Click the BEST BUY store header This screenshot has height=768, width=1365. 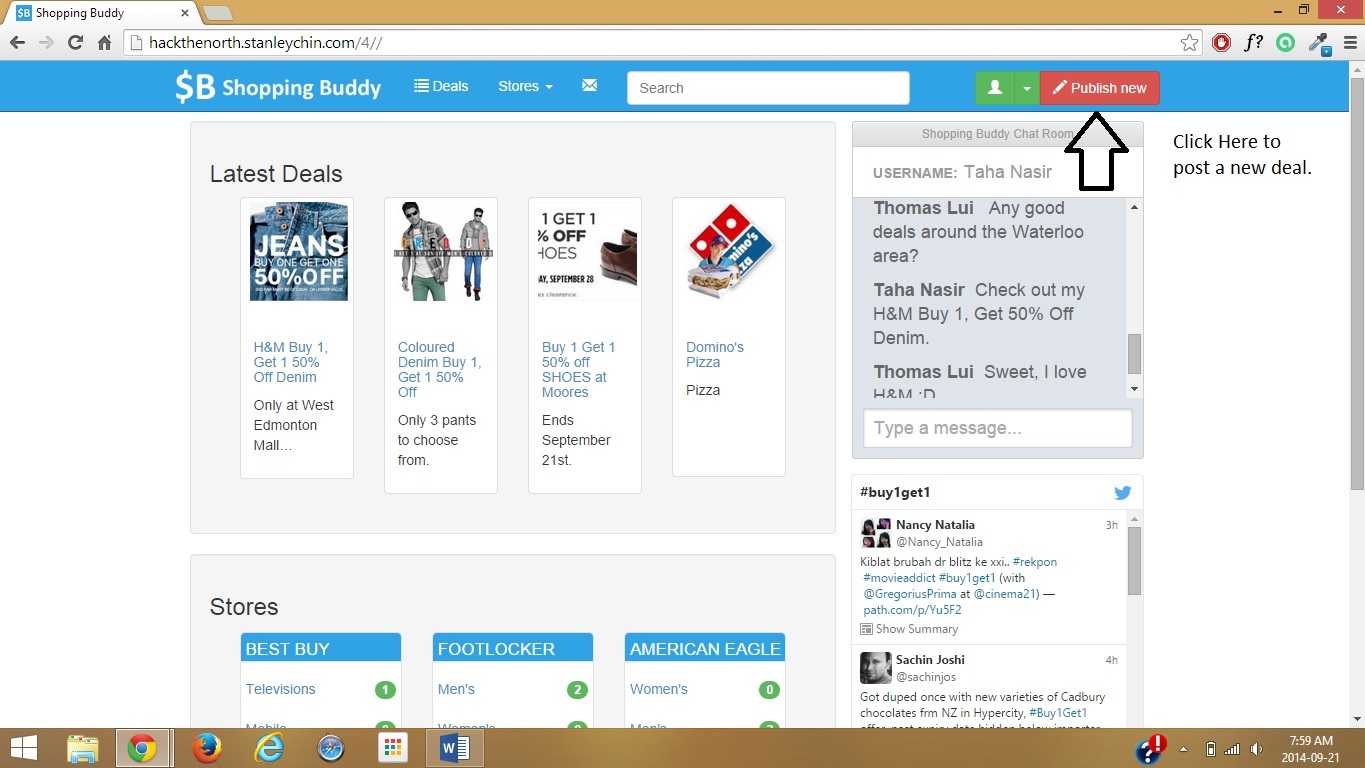(x=321, y=648)
